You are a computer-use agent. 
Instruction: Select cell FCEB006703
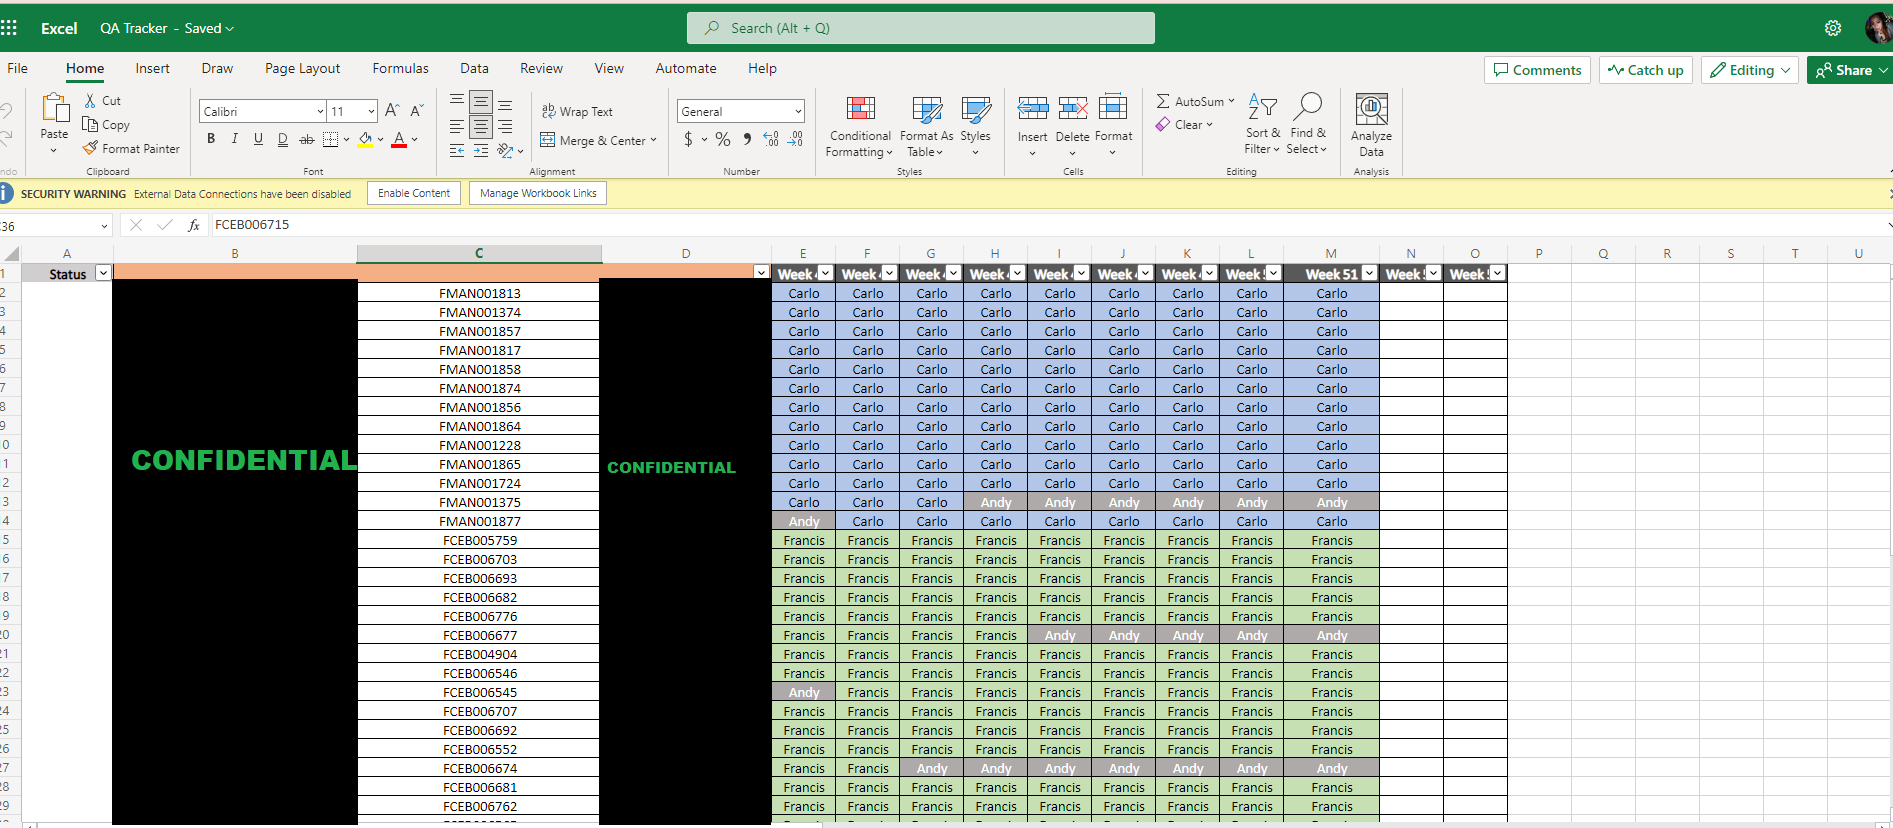tap(479, 559)
